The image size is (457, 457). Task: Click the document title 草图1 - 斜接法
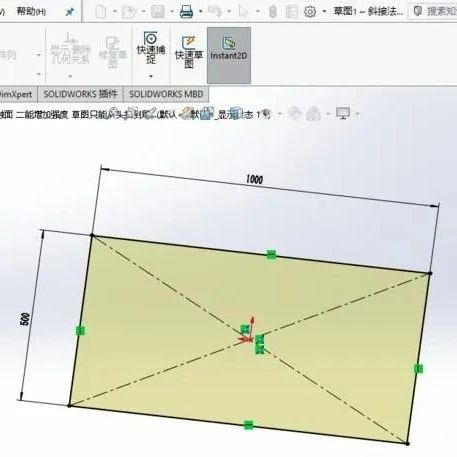click(368, 12)
